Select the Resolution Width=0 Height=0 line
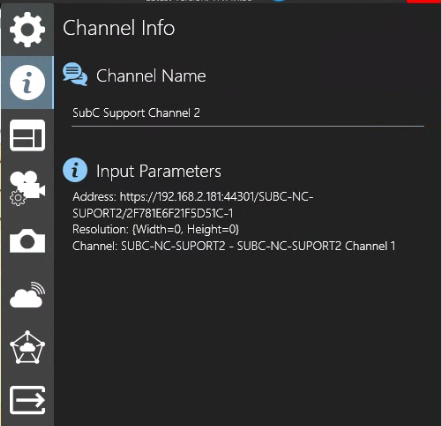Image resolution: width=442 pixels, height=426 pixels. [x=156, y=229]
